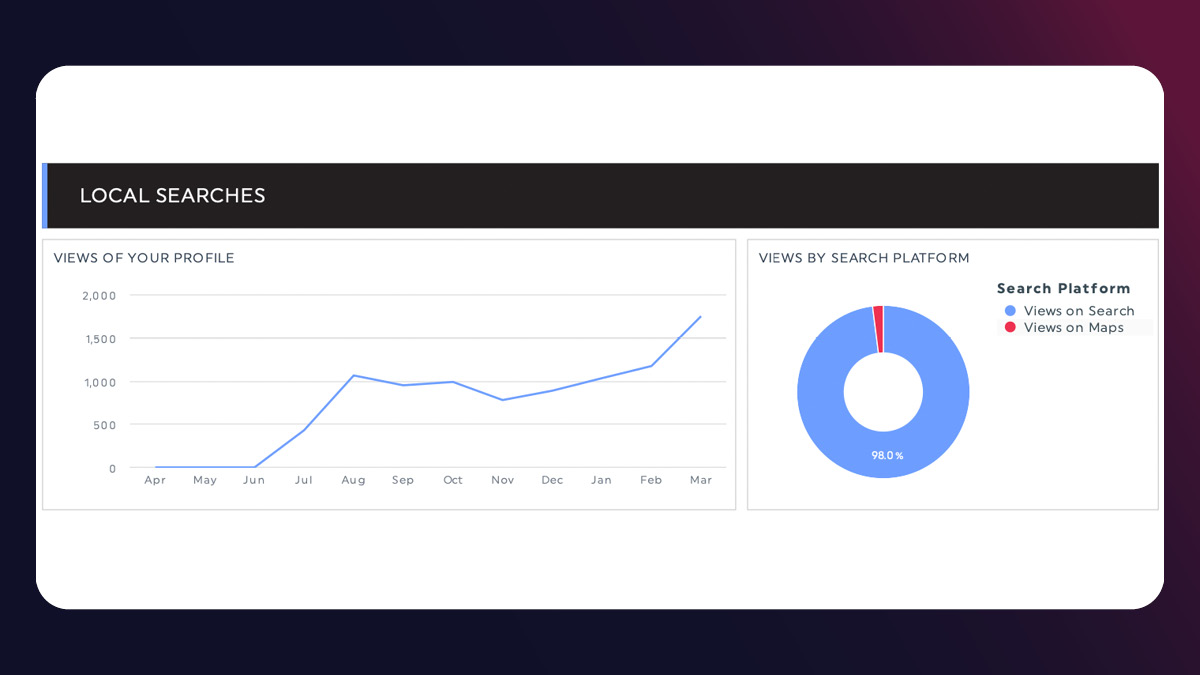Click the LOCAL SEARCHES header title
This screenshot has width=1200, height=675.
coord(172,196)
